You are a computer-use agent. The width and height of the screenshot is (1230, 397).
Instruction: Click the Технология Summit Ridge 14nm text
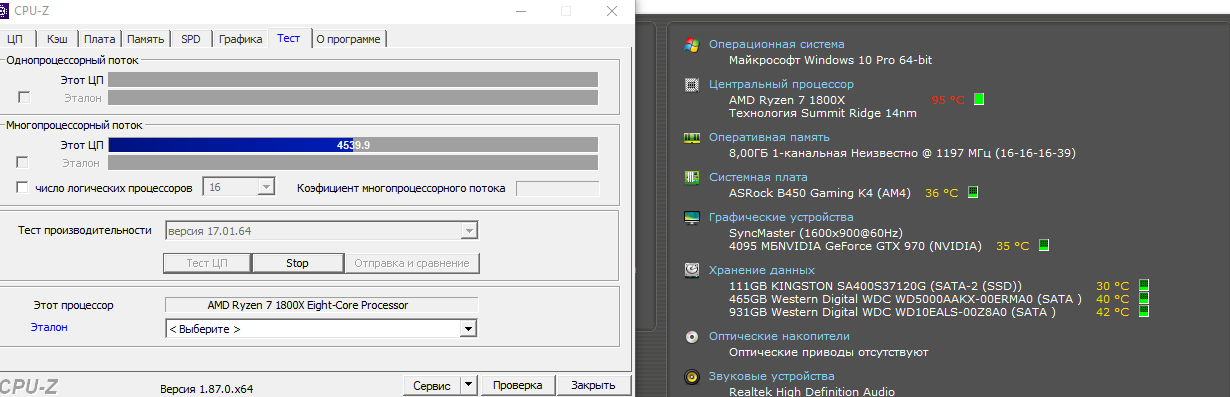click(823, 113)
